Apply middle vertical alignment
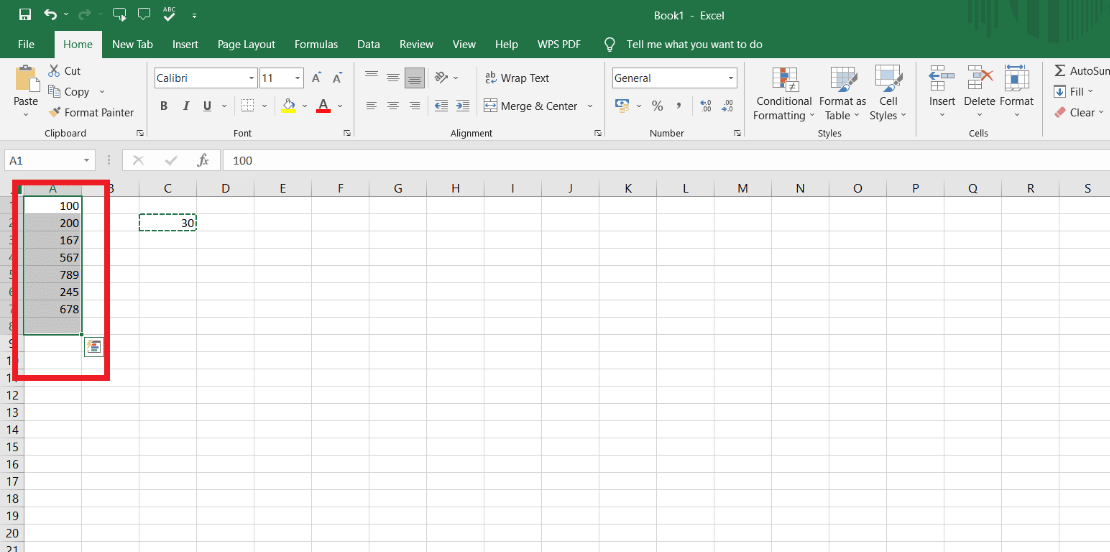The image size is (1110, 552). 393,78
